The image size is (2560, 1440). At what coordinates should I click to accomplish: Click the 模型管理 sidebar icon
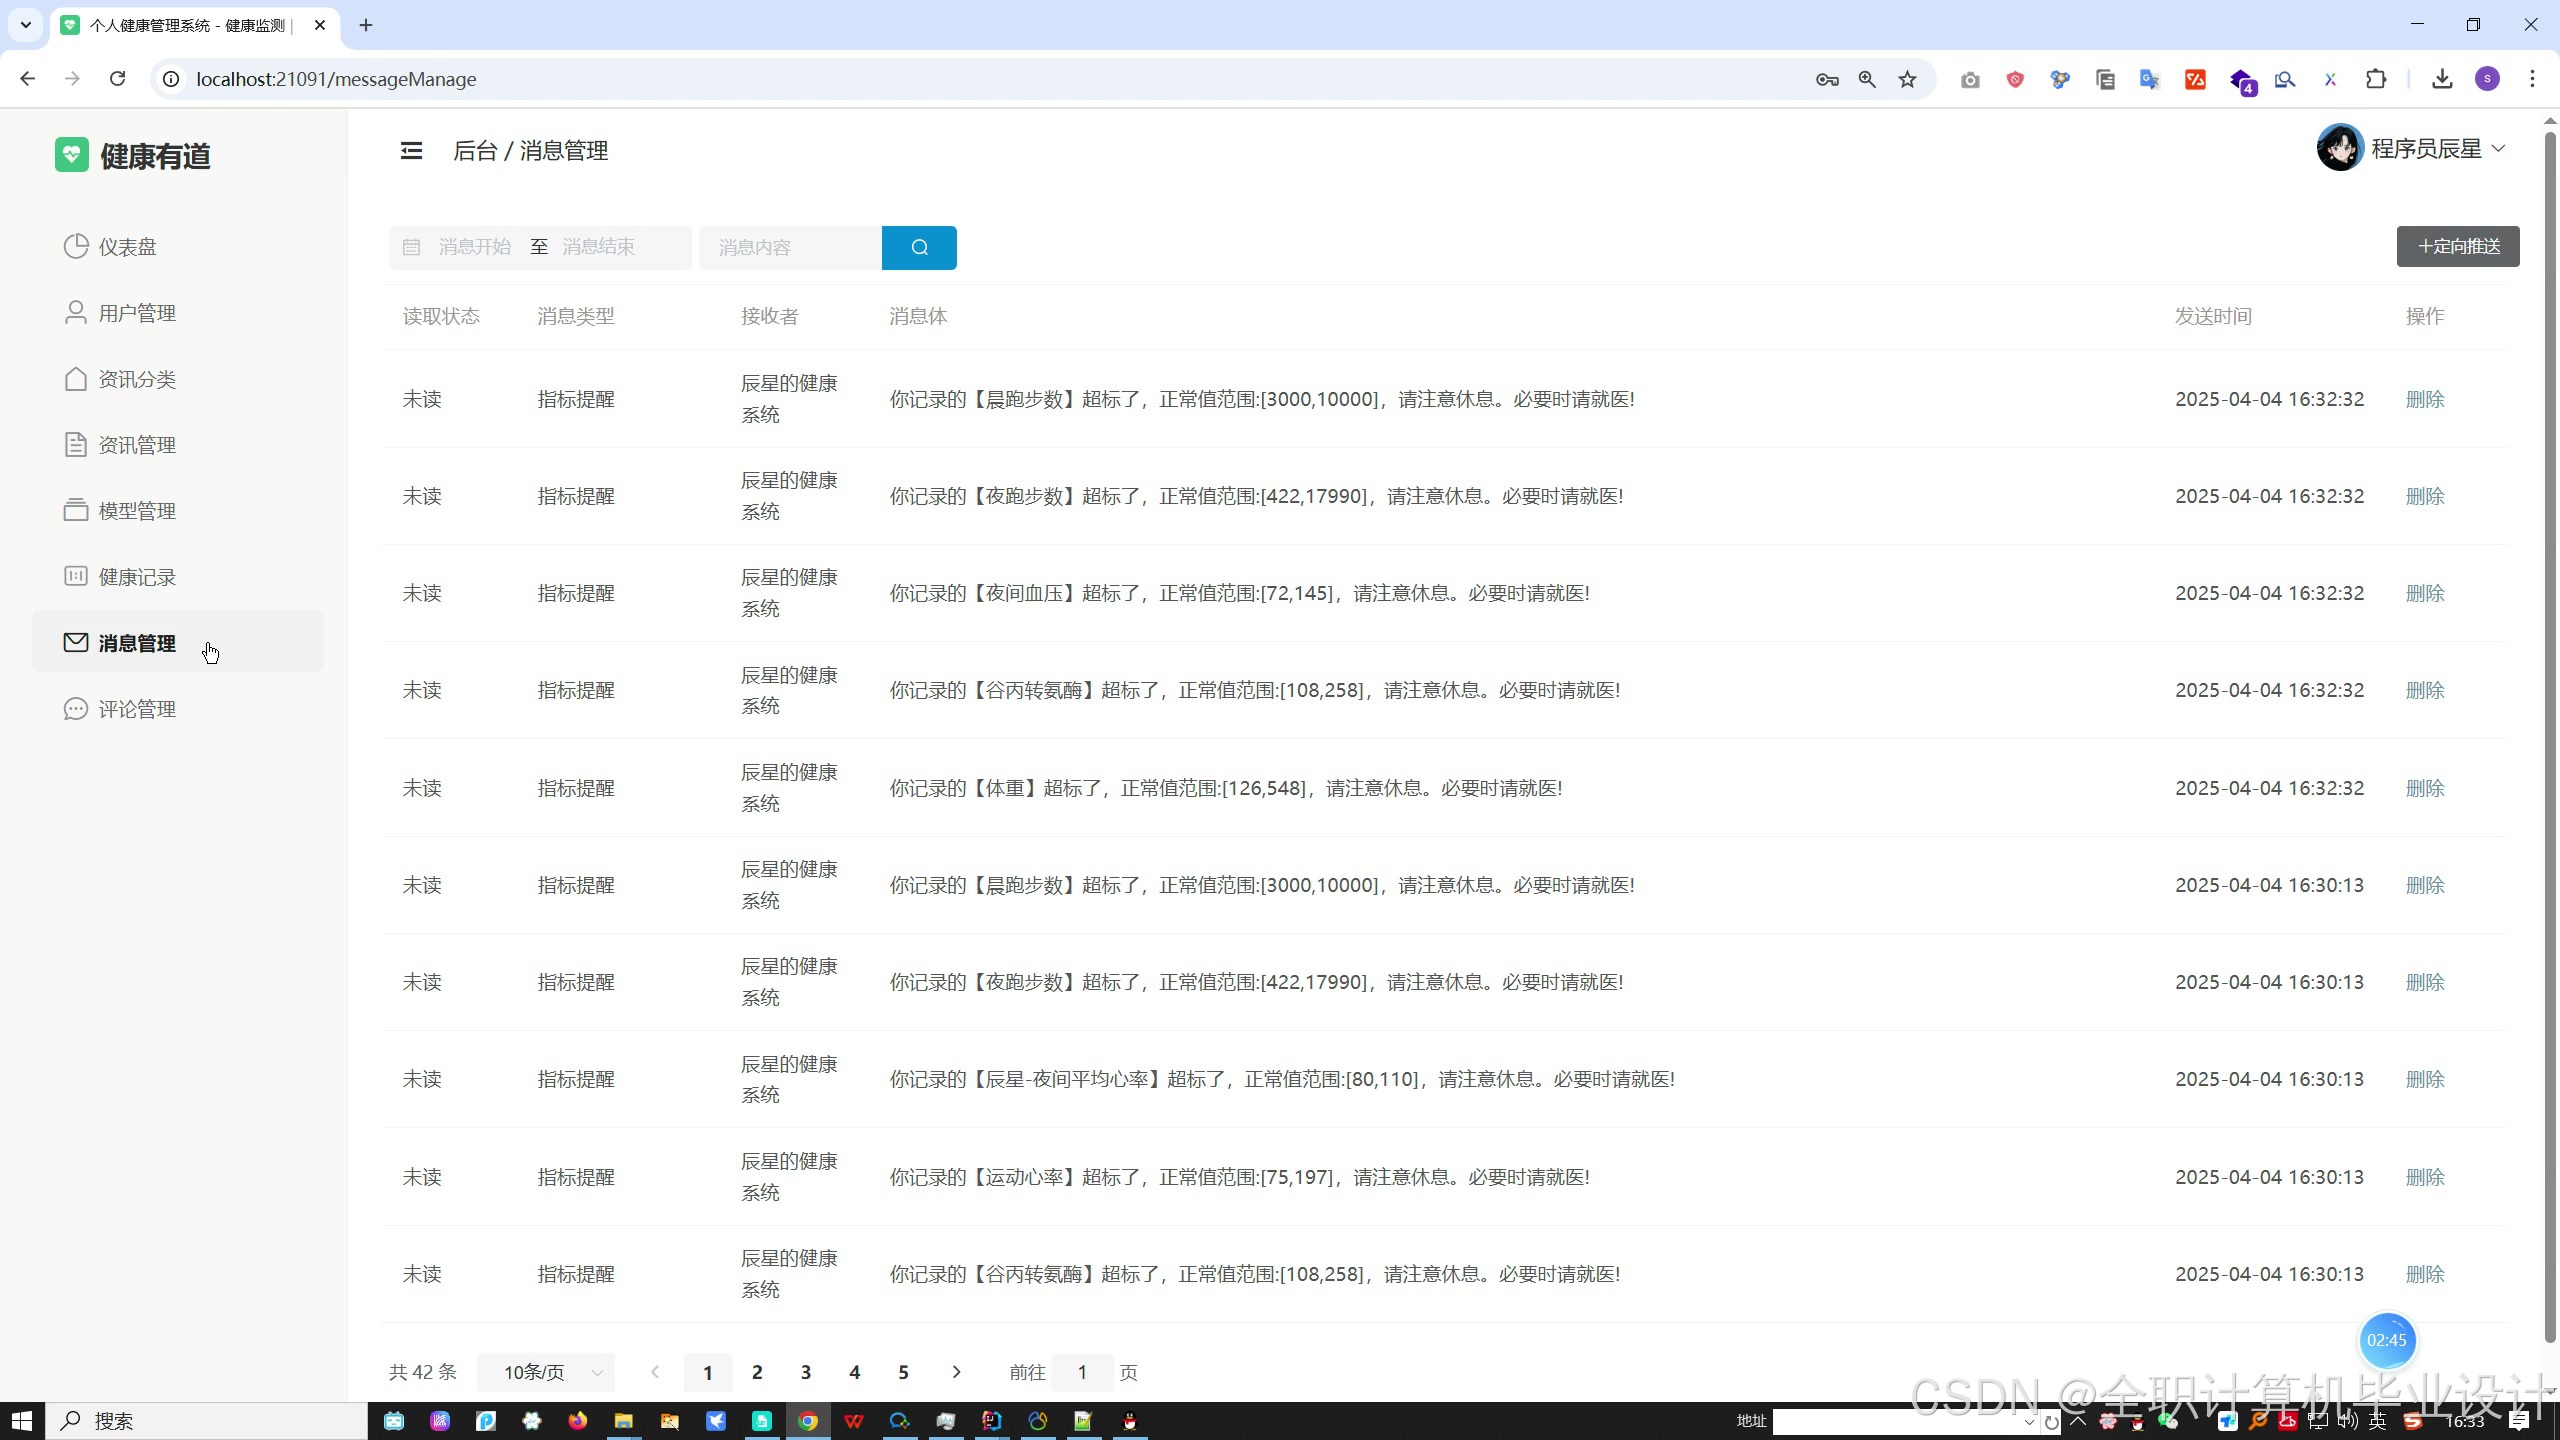coord(76,510)
